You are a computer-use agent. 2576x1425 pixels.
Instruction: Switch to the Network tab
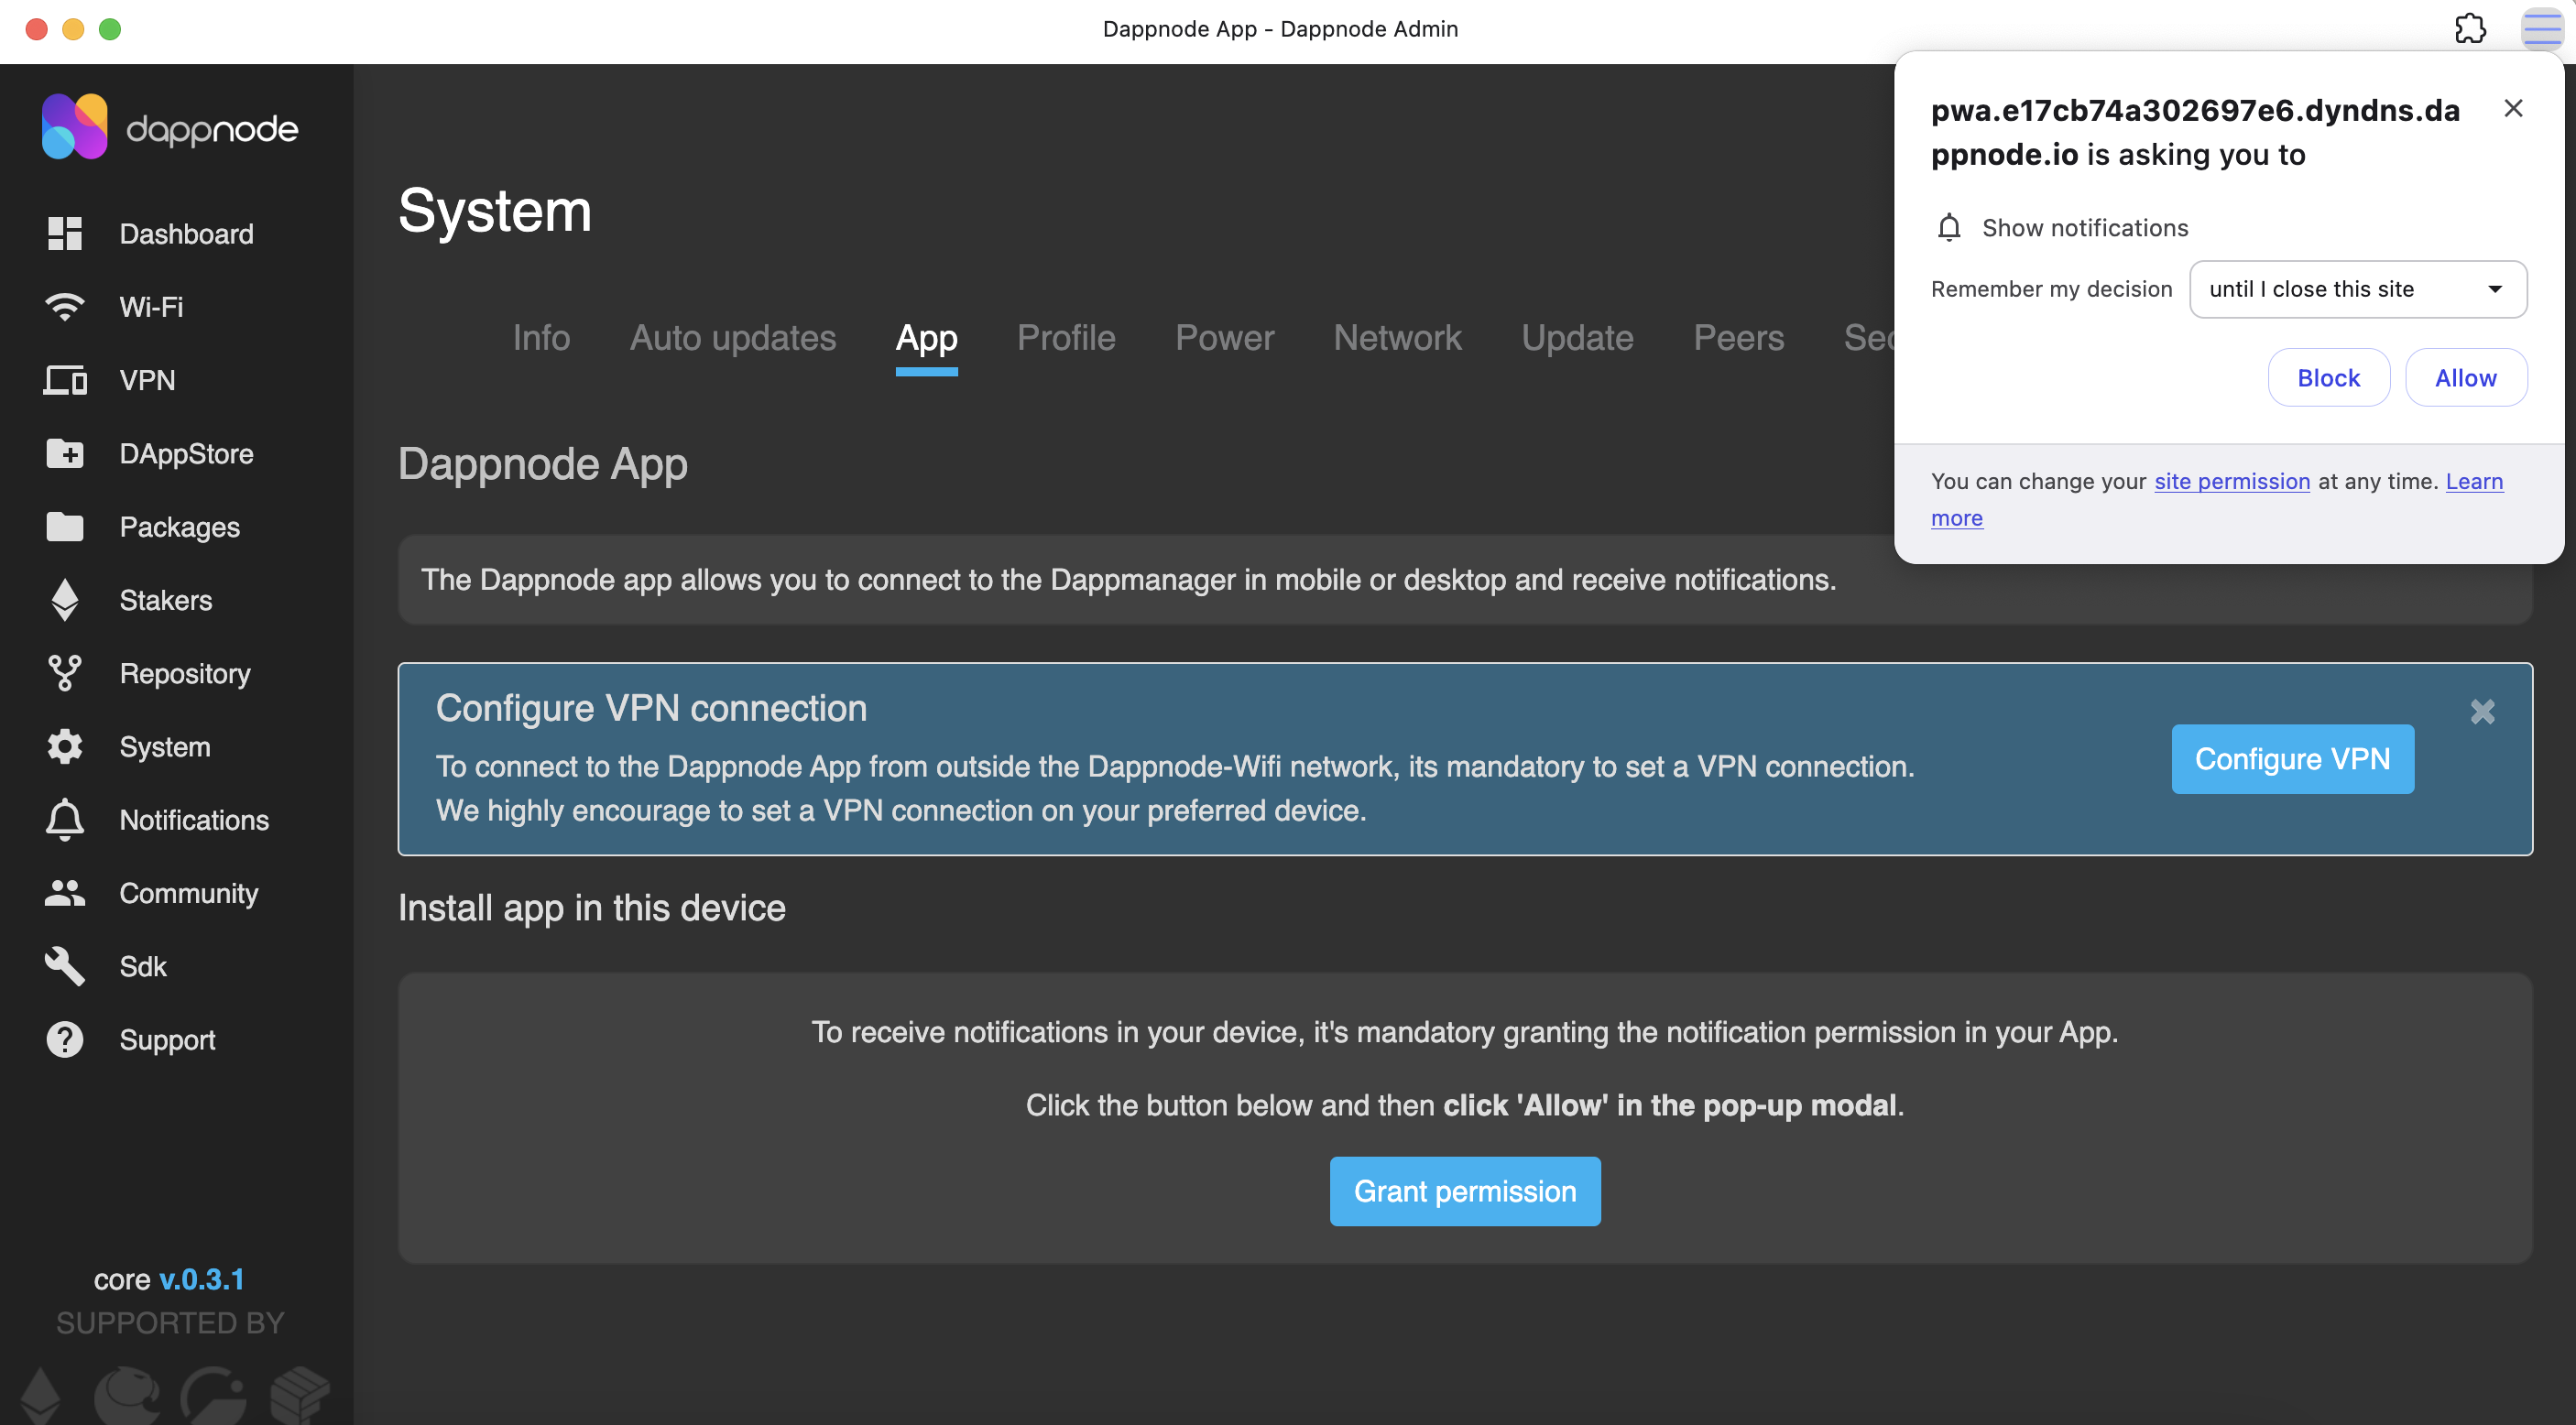tap(1397, 338)
